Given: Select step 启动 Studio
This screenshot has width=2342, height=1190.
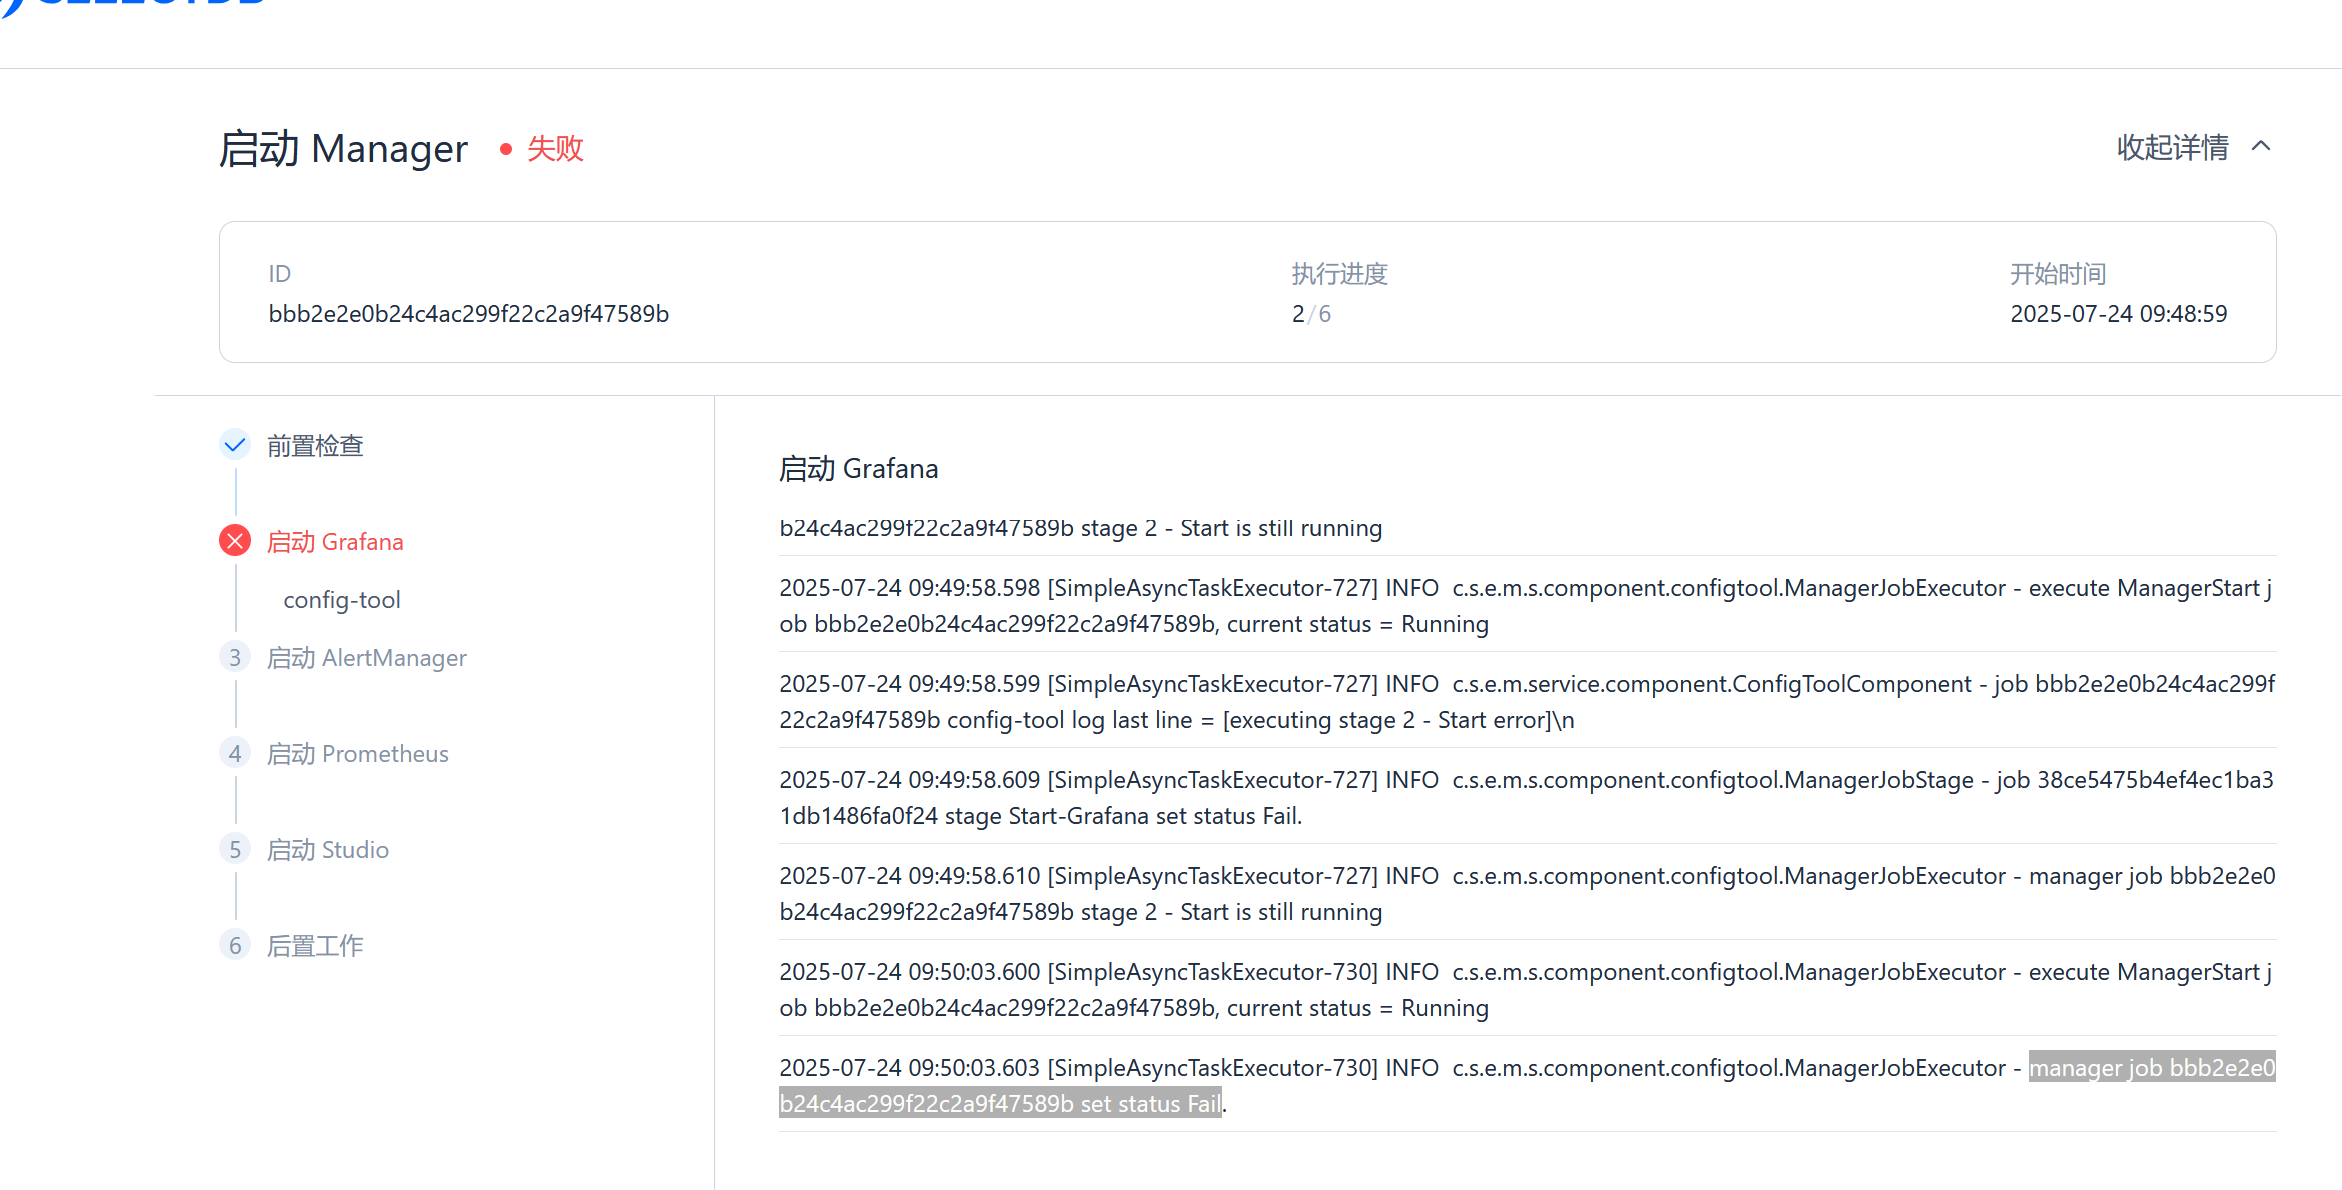Looking at the screenshot, I should pyautogui.click(x=328, y=850).
